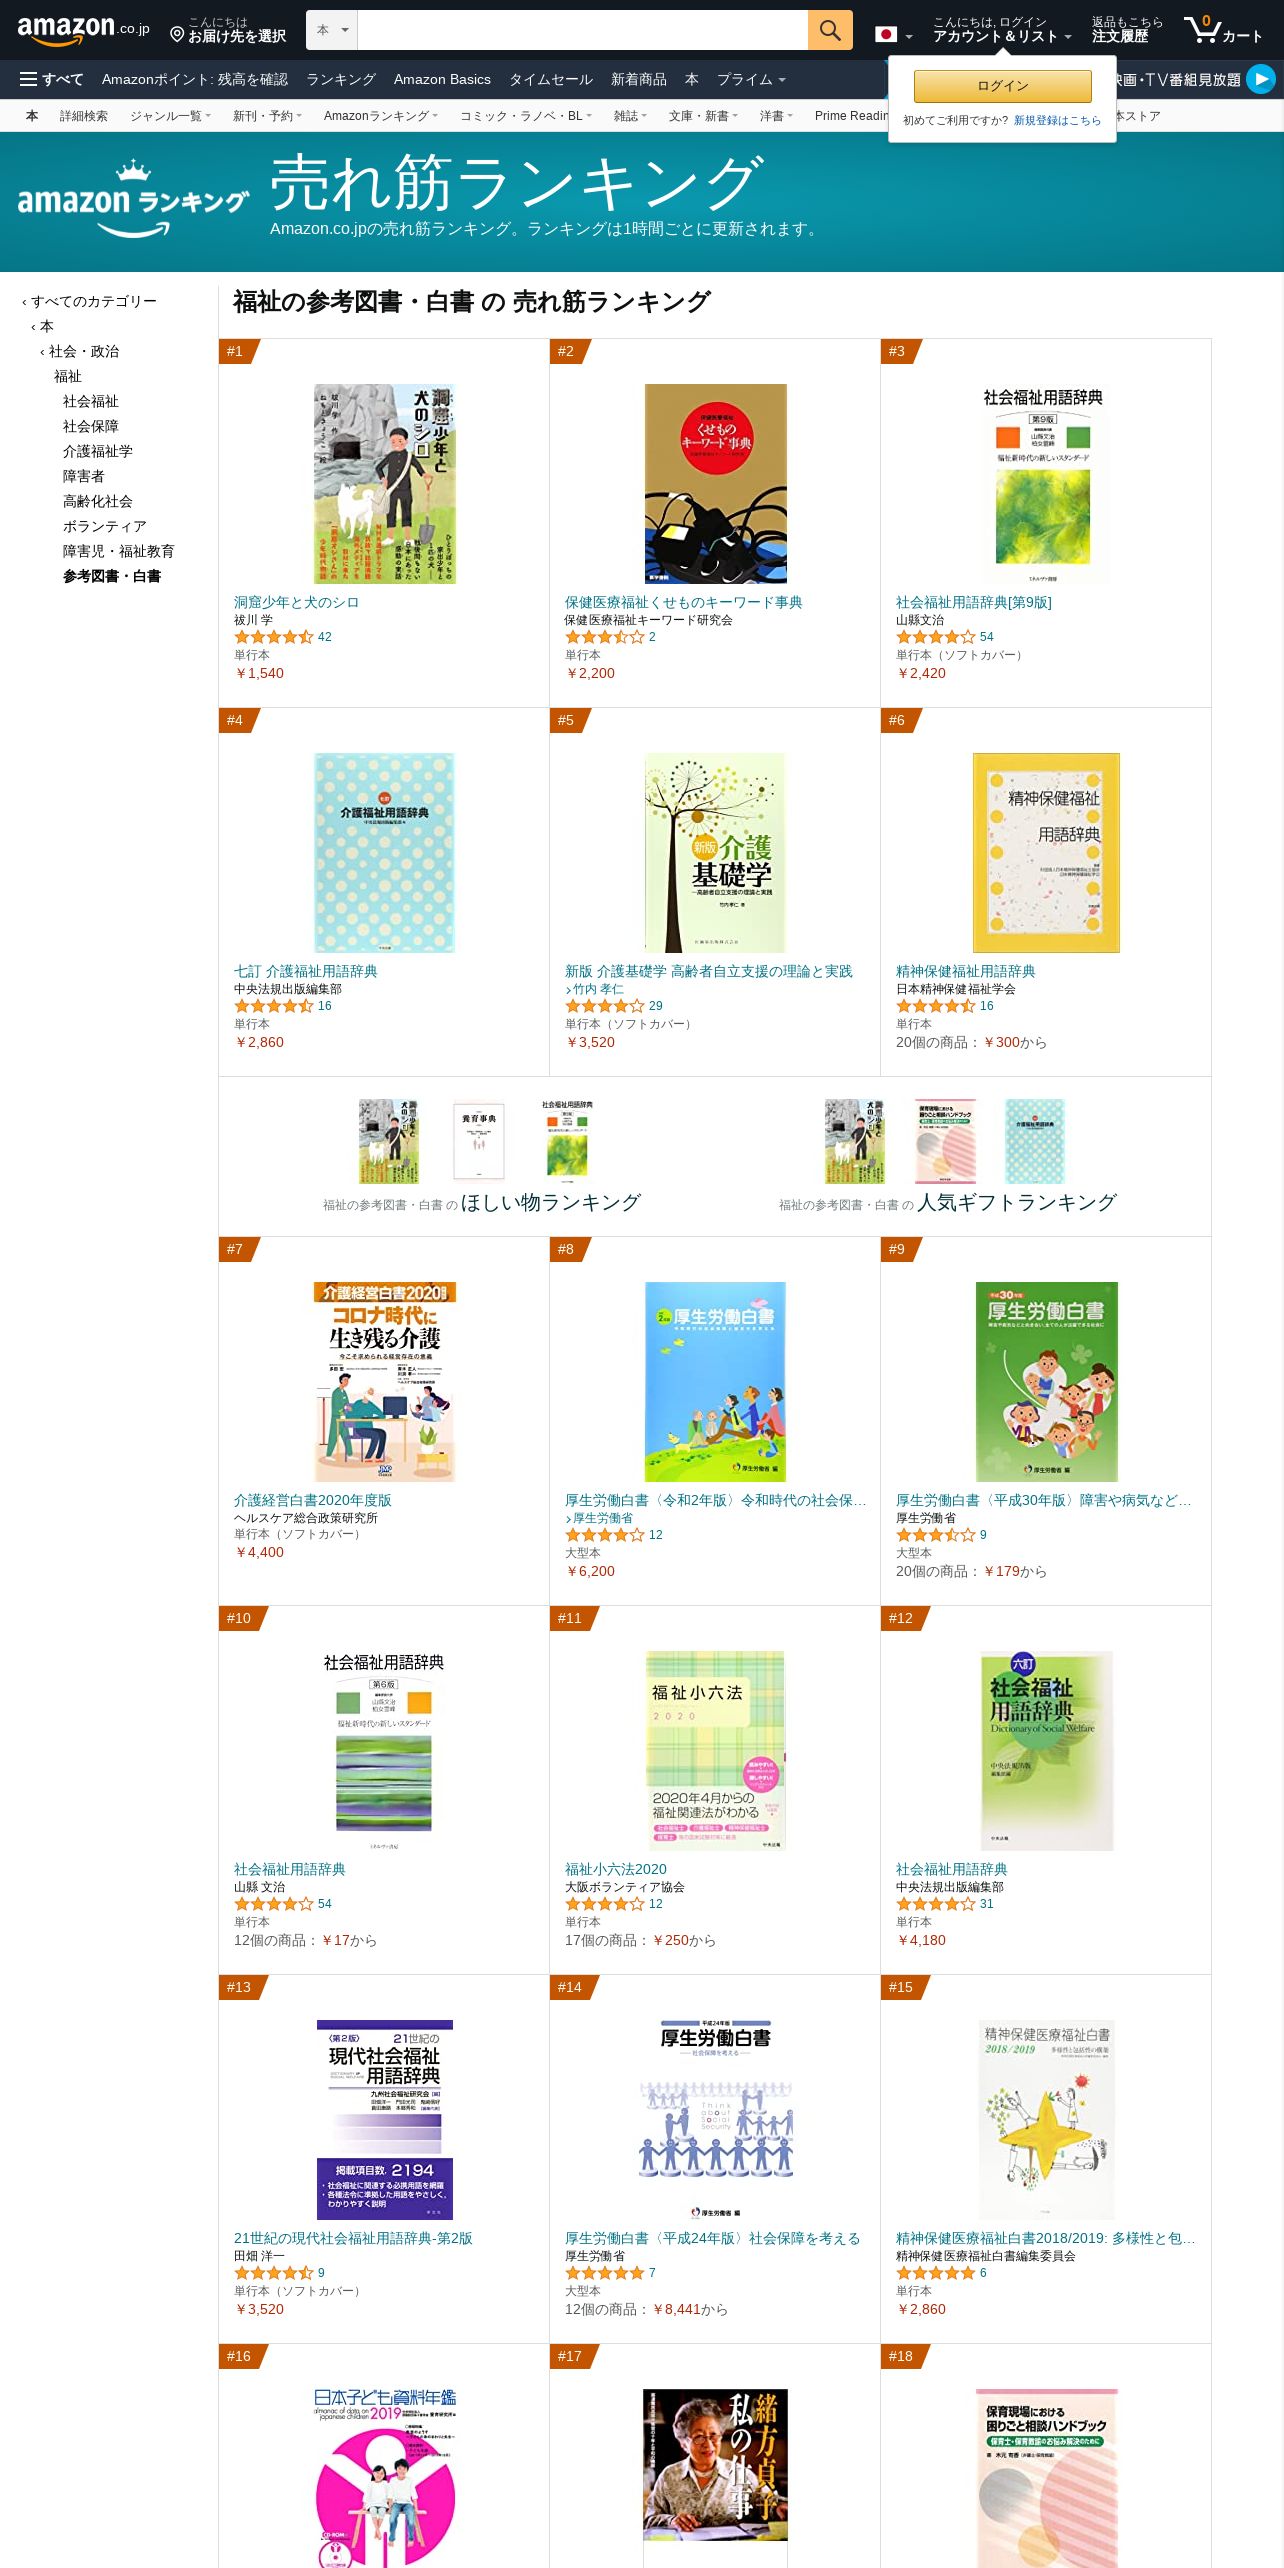The height and width of the screenshot is (2568, 1284).
Task: Click the yellow ログイン button
Action: (1002, 86)
